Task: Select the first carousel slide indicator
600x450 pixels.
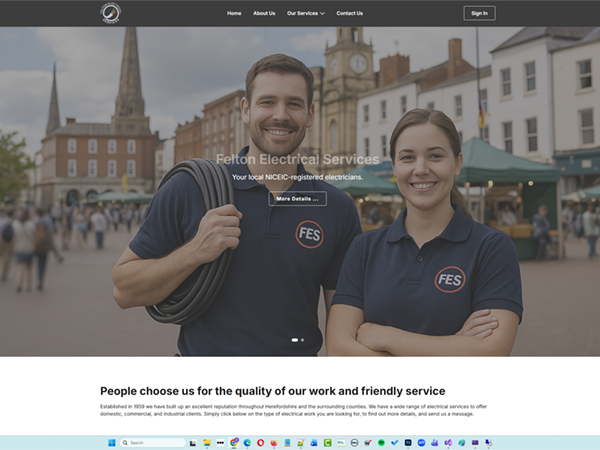Action: [x=295, y=340]
